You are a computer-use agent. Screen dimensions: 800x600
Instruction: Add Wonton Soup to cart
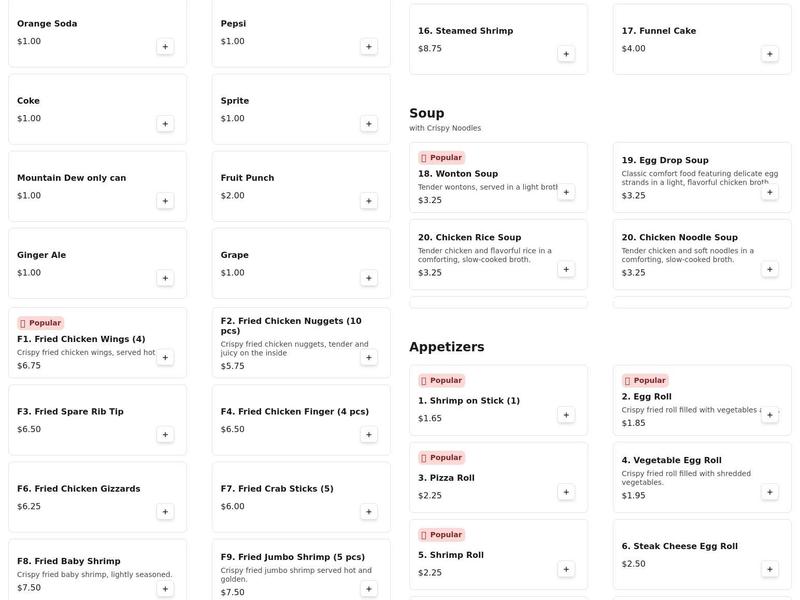[x=566, y=192]
